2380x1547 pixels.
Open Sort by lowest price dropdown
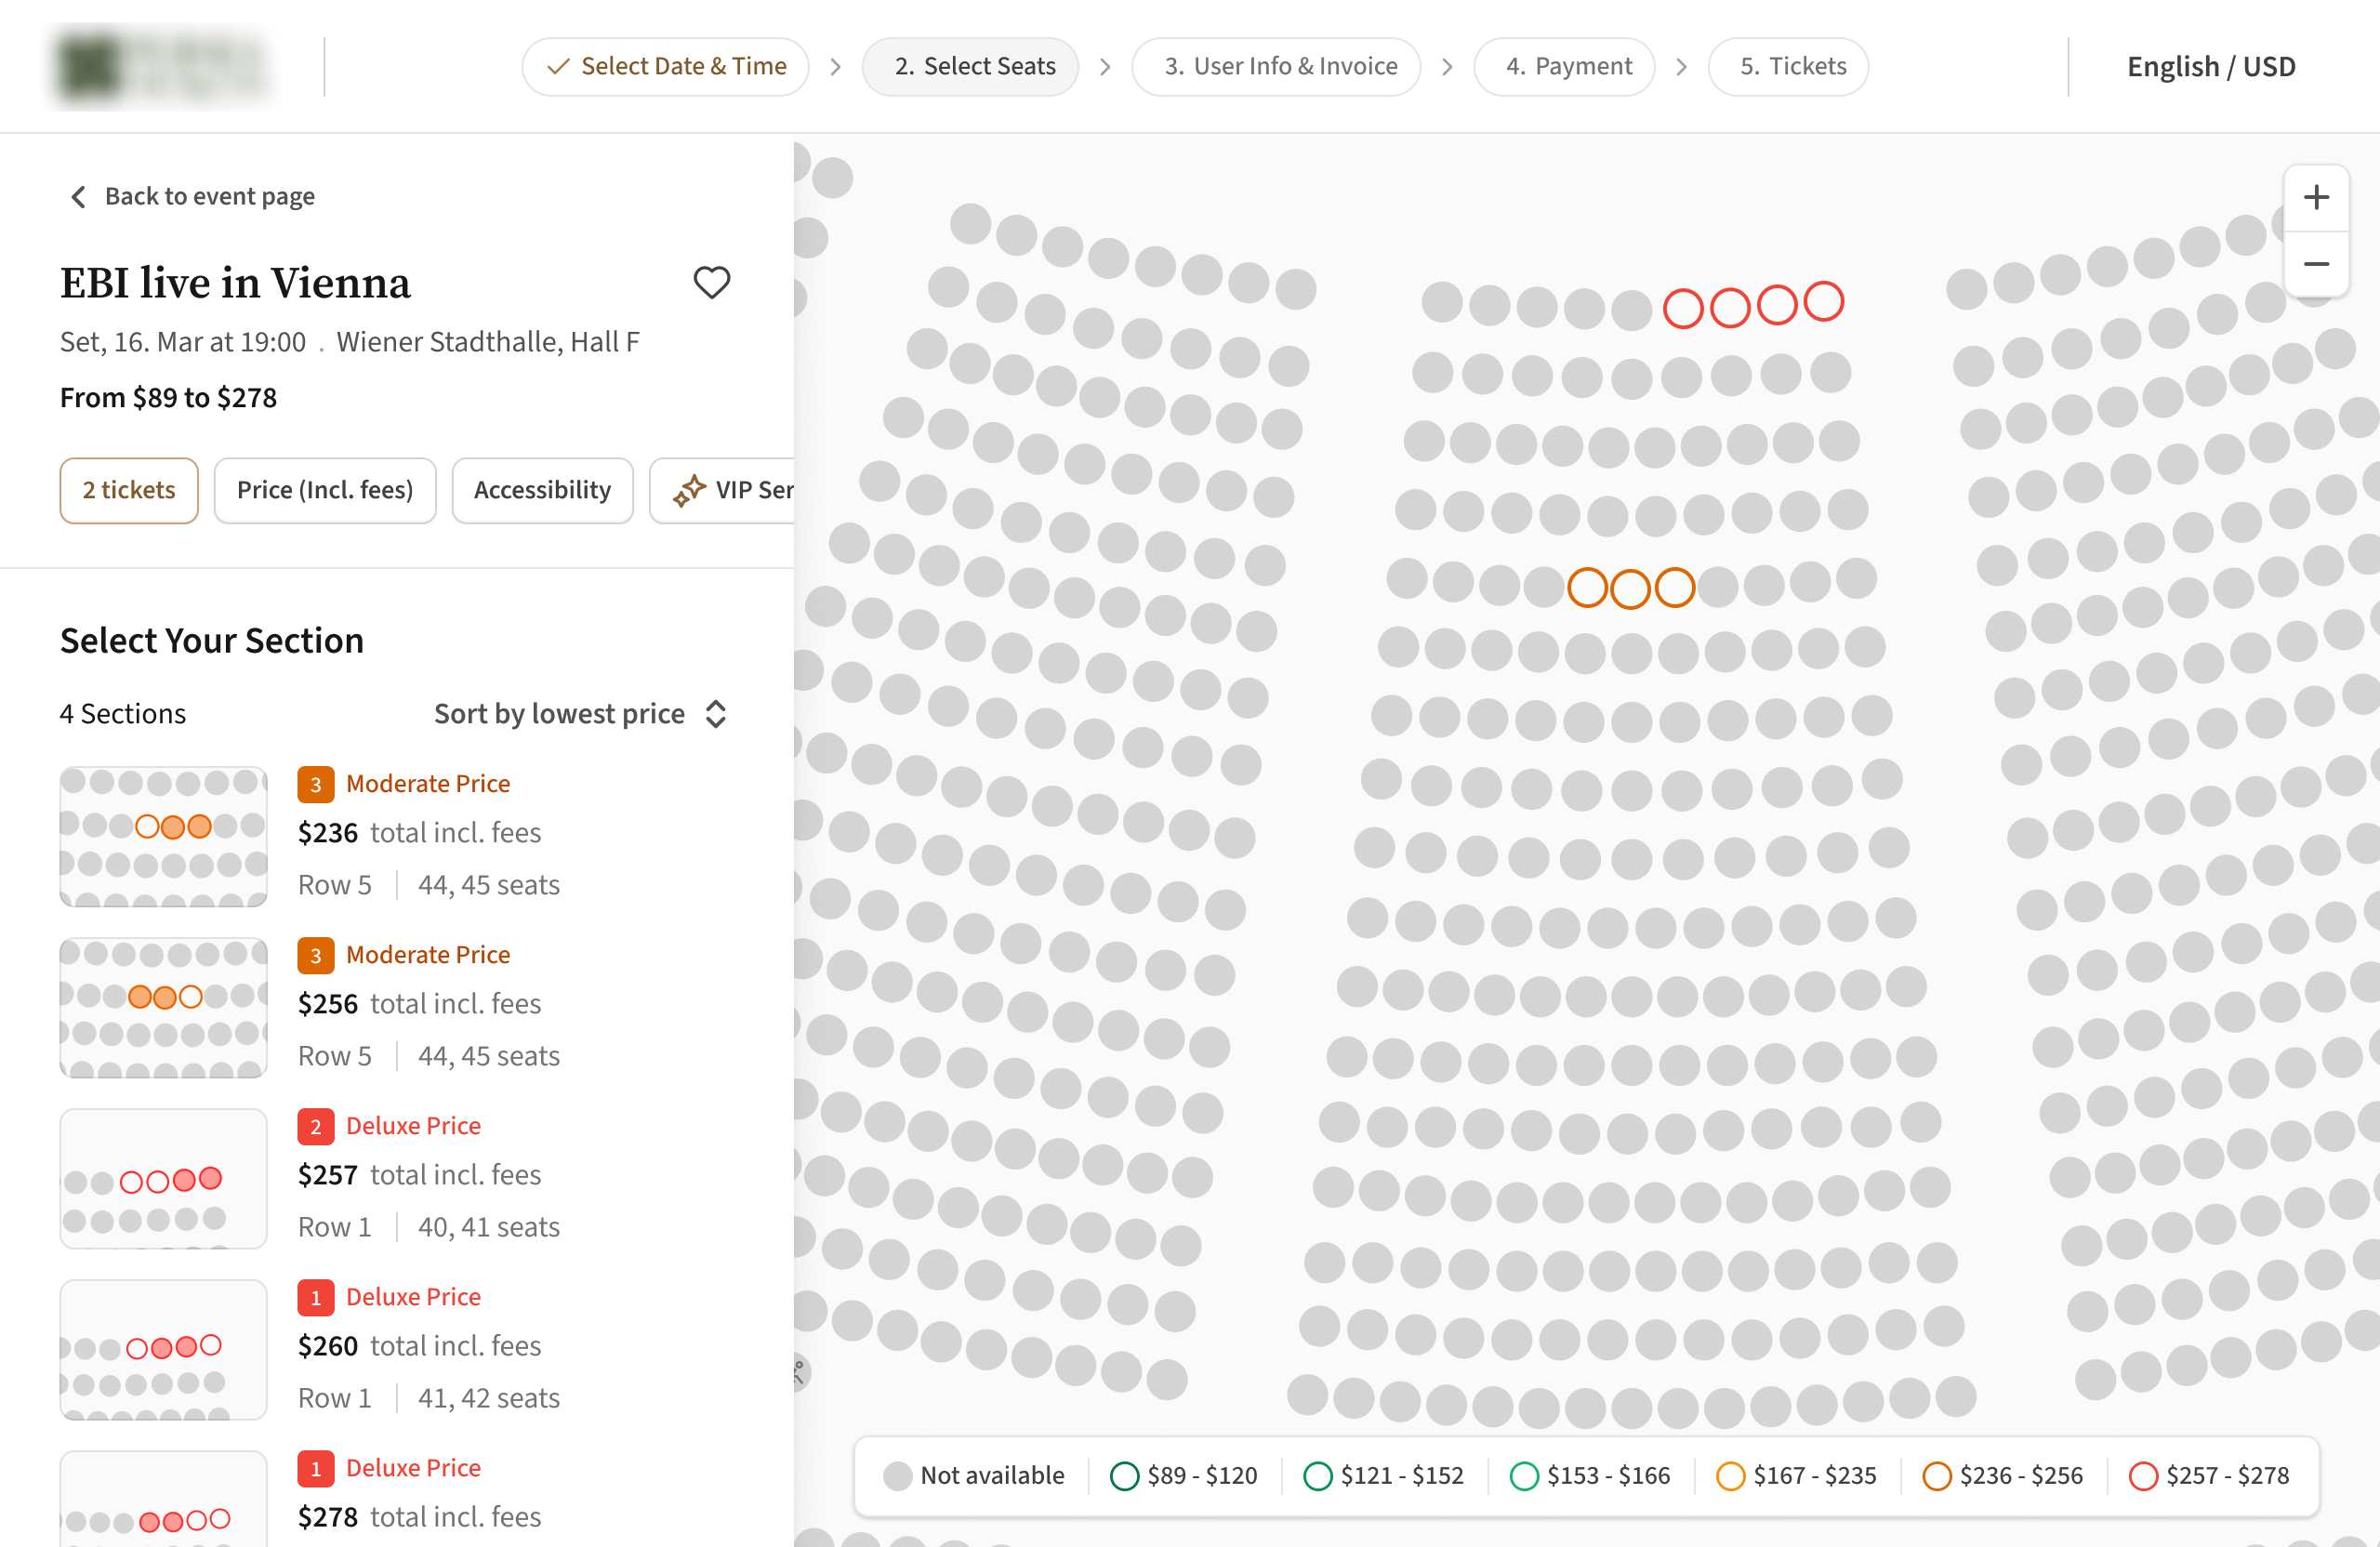click(580, 713)
